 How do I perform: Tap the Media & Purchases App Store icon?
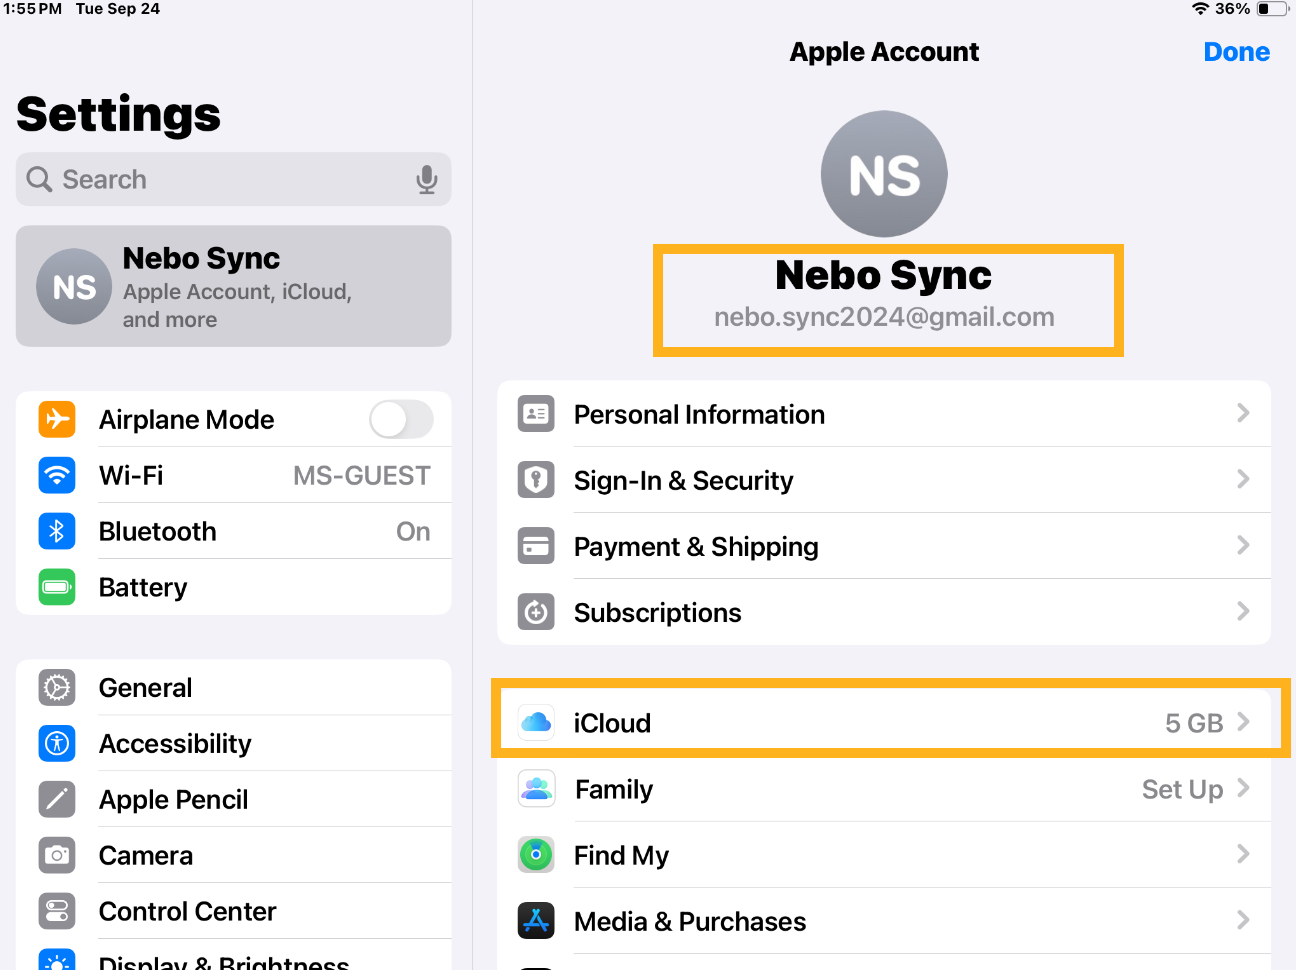tap(536, 921)
